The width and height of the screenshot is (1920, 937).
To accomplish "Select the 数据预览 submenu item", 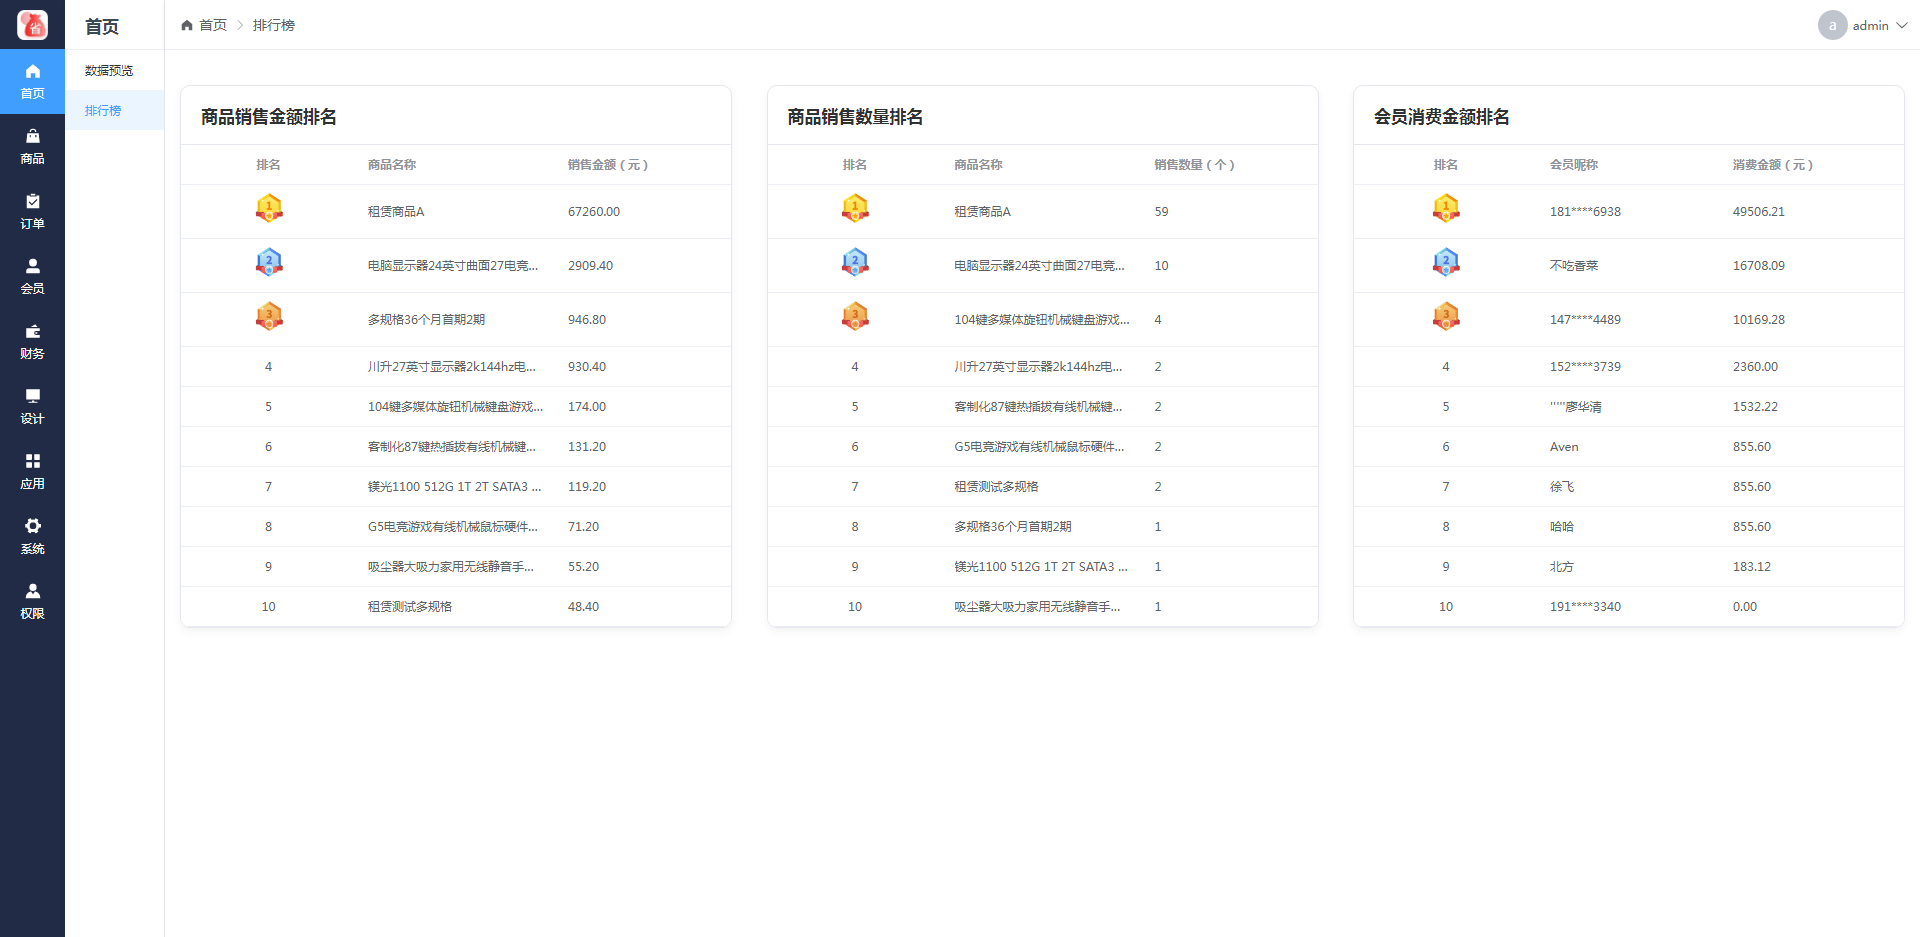I will point(109,71).
